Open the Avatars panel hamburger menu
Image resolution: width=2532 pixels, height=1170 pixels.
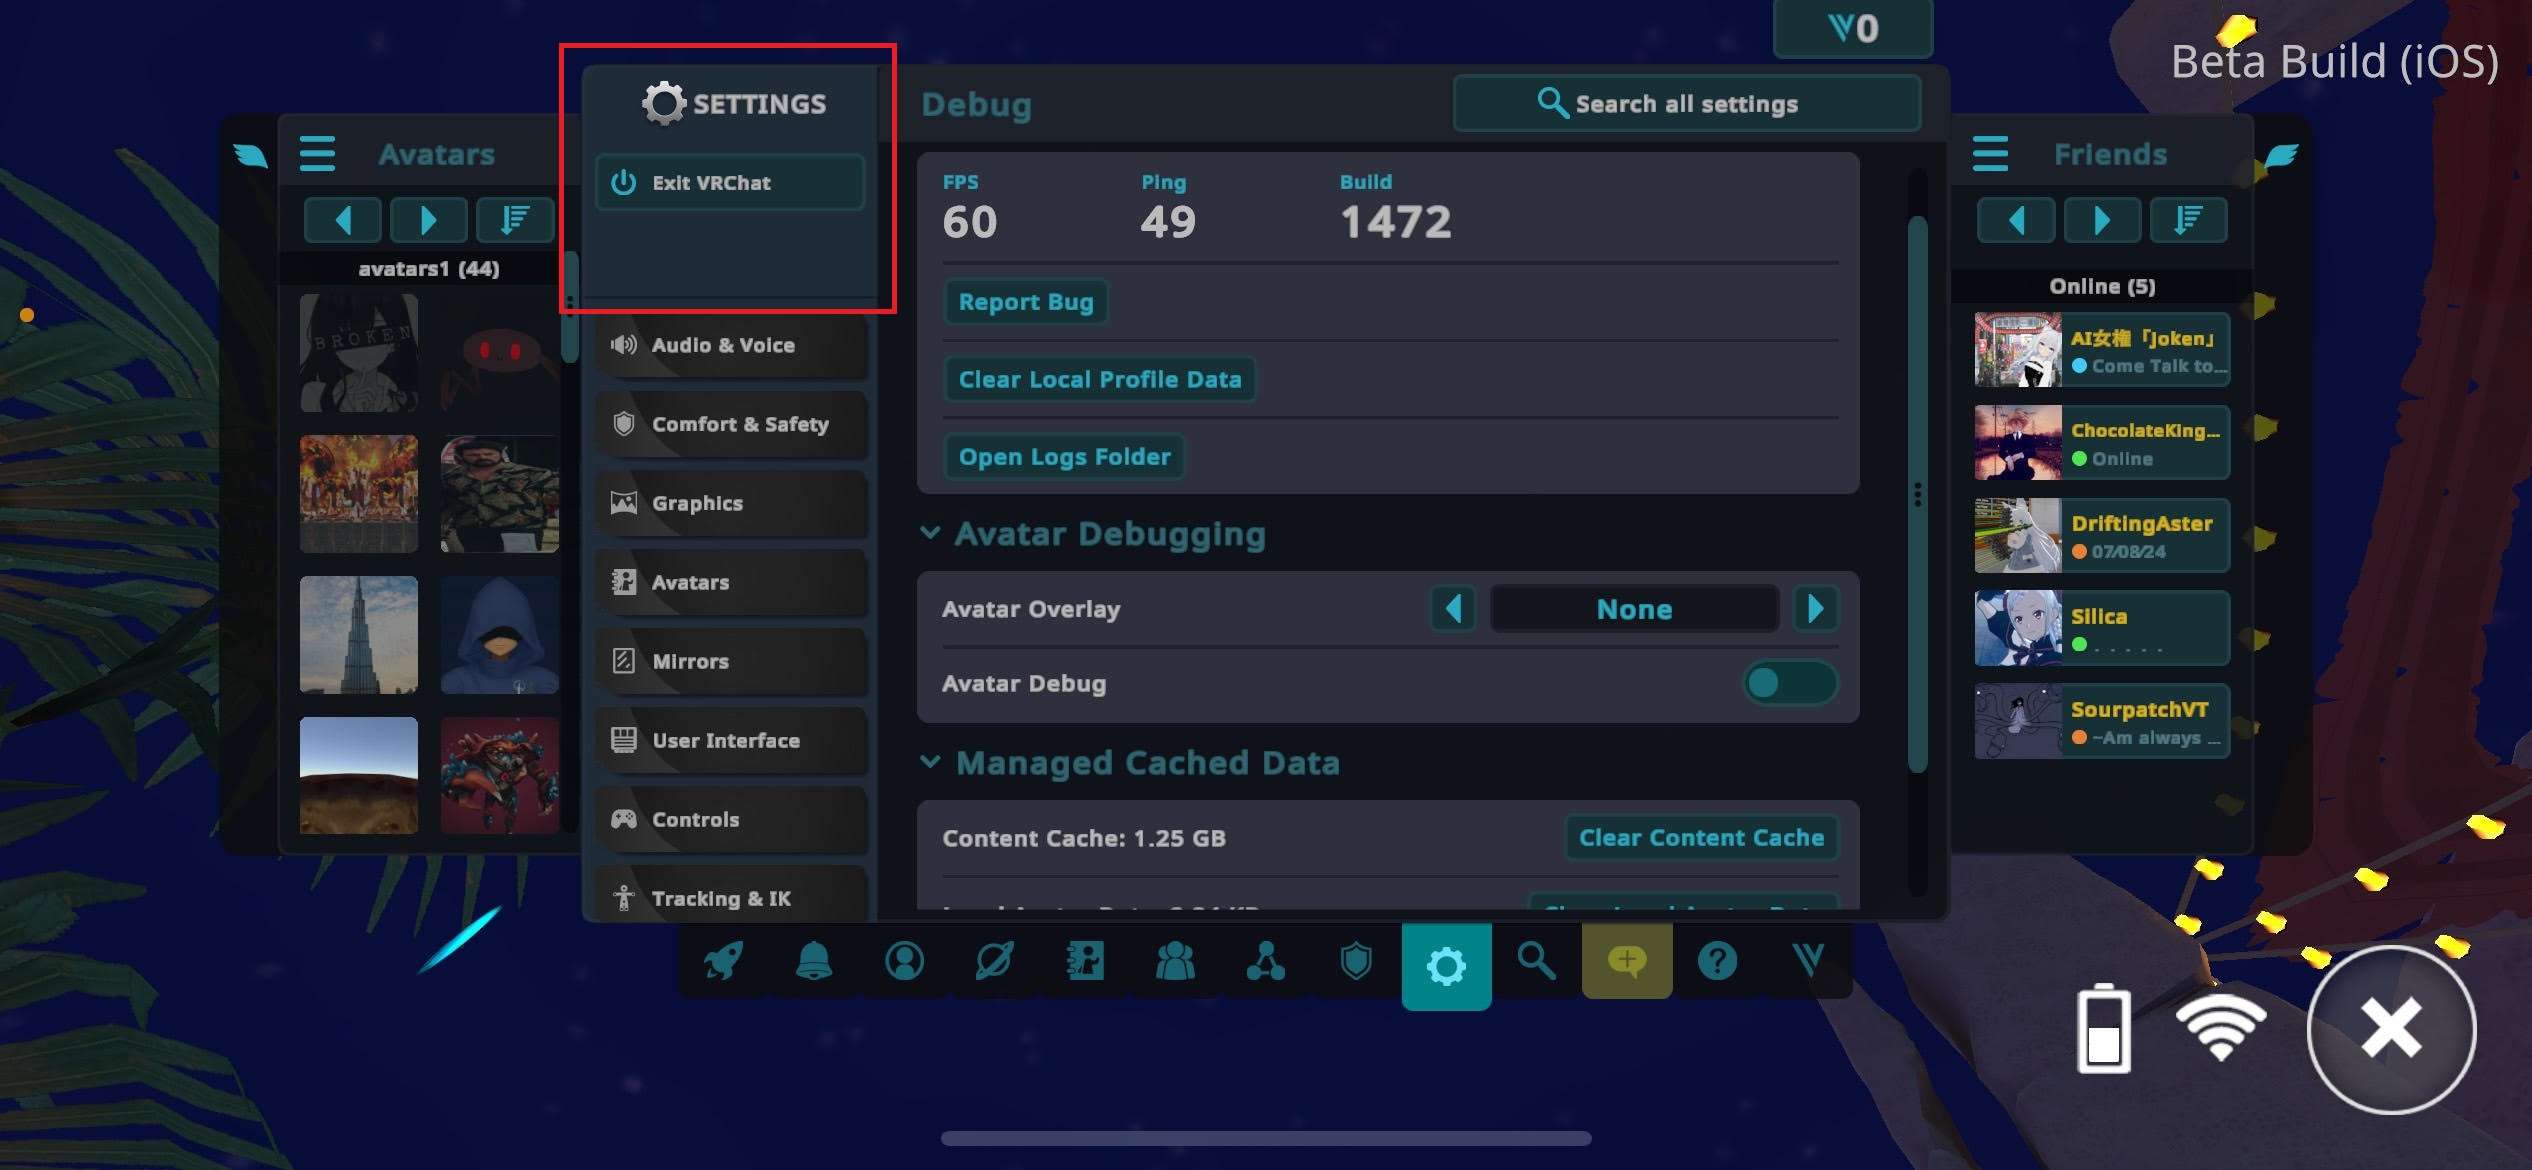317,154
